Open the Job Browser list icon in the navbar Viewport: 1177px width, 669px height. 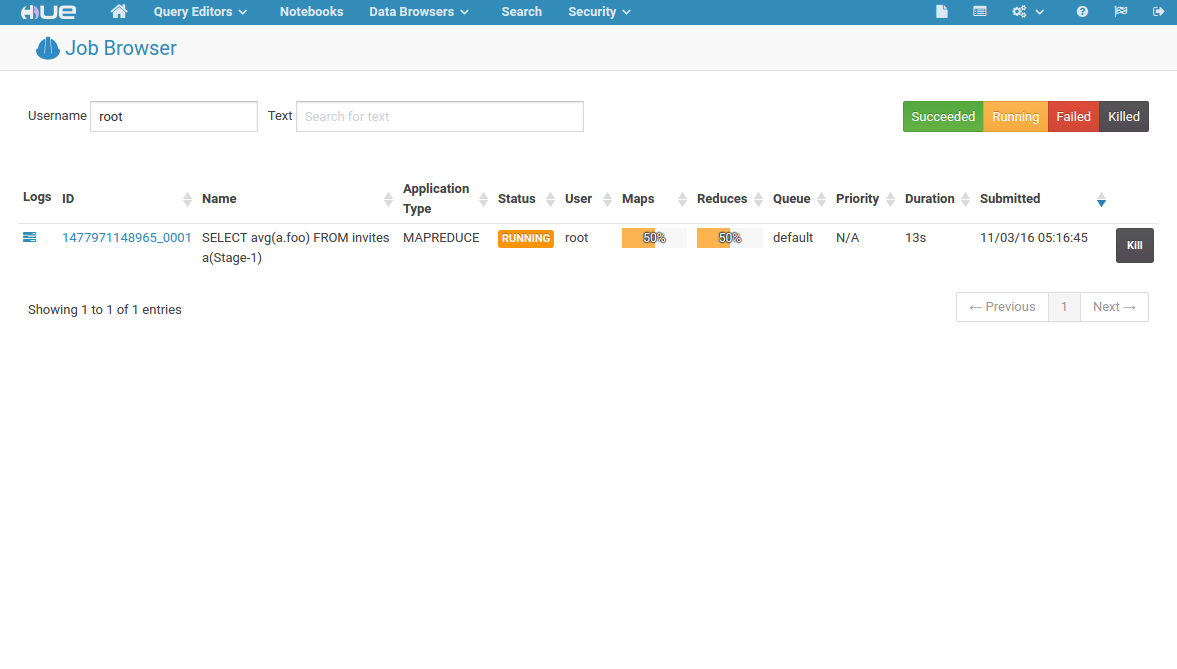979,12
